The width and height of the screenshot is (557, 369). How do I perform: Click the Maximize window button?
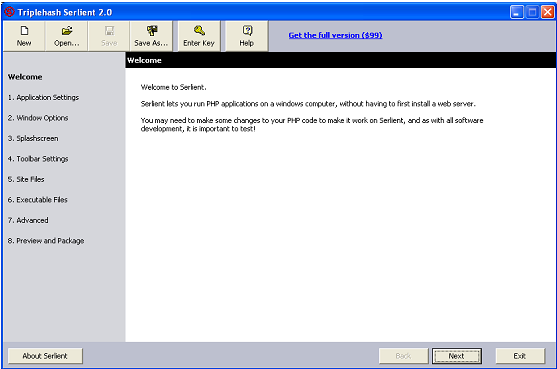point(532,12)
